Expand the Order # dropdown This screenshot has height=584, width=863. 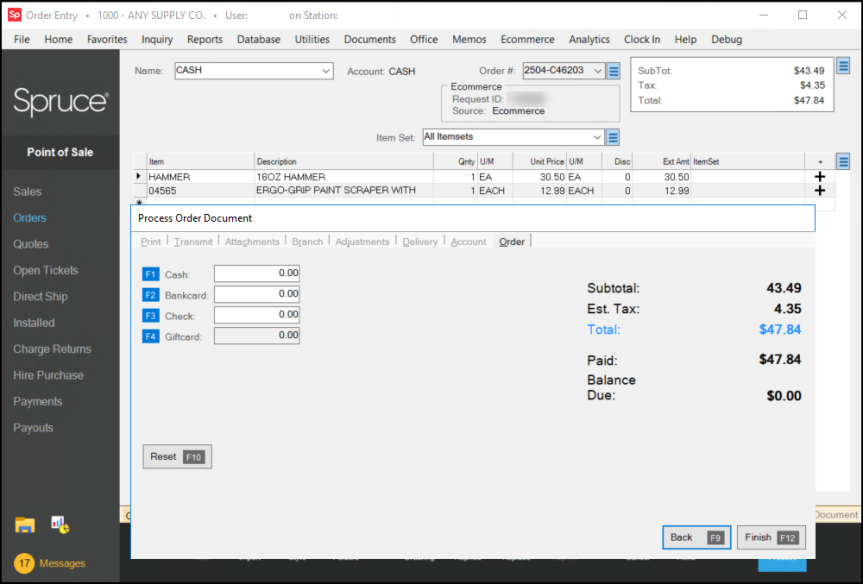[x=598, y=71]
